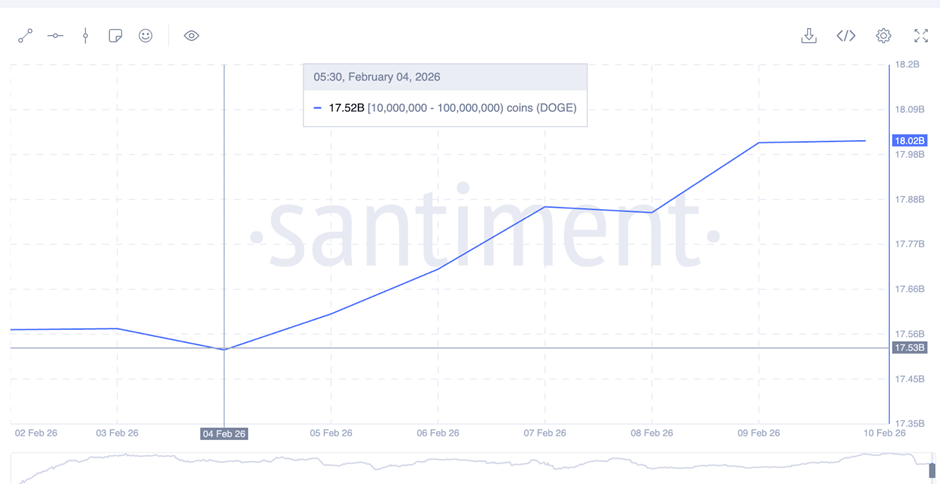Open the embed code dialog

coord(846,36)
